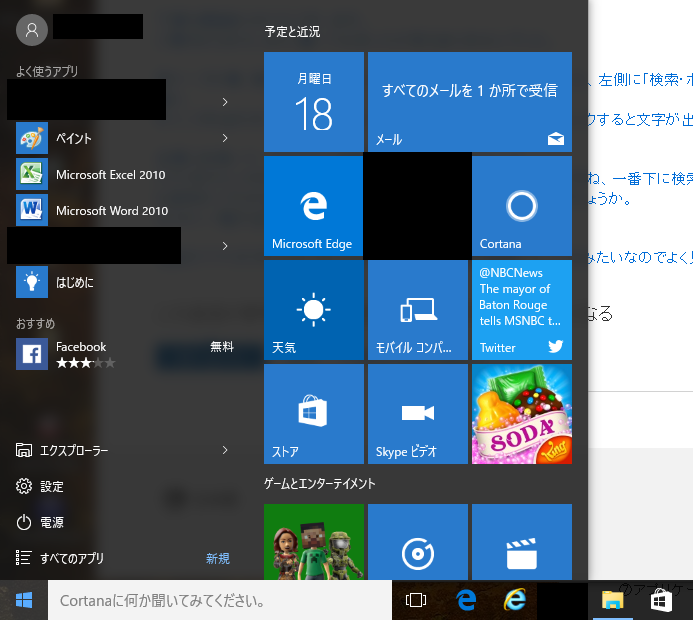The width and height of the screenshot is (693, 620).
Task: Open File Explorer from the taskbar
Action: point(613,600)
